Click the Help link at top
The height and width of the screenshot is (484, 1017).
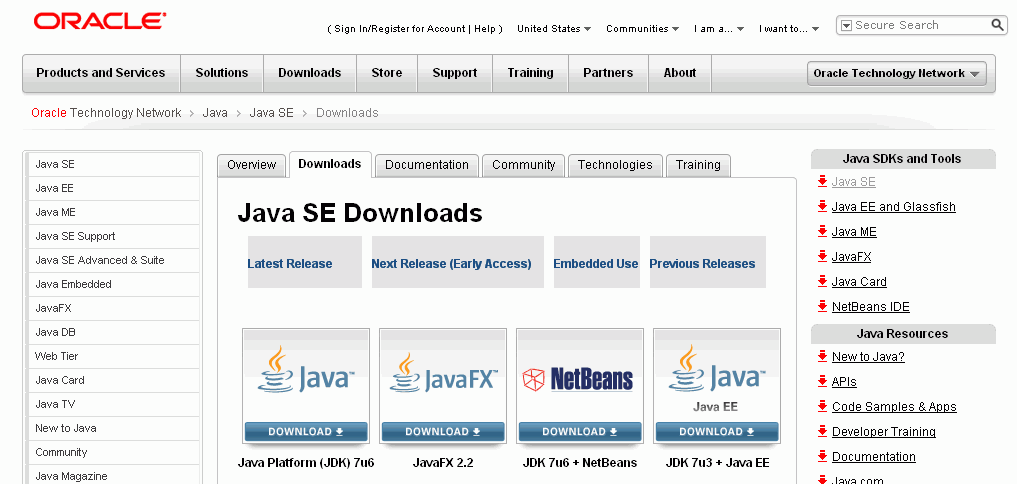click(485, 29)
